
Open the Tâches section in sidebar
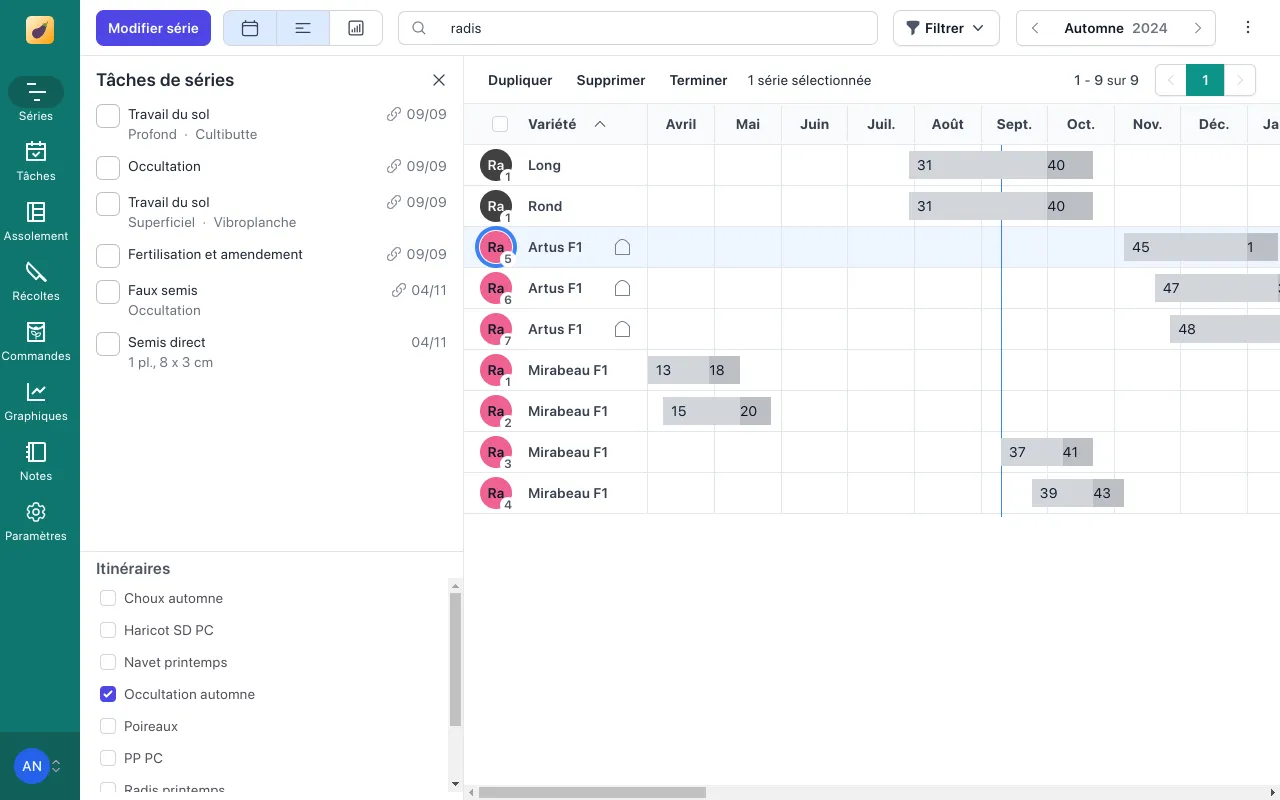(36, 161)
